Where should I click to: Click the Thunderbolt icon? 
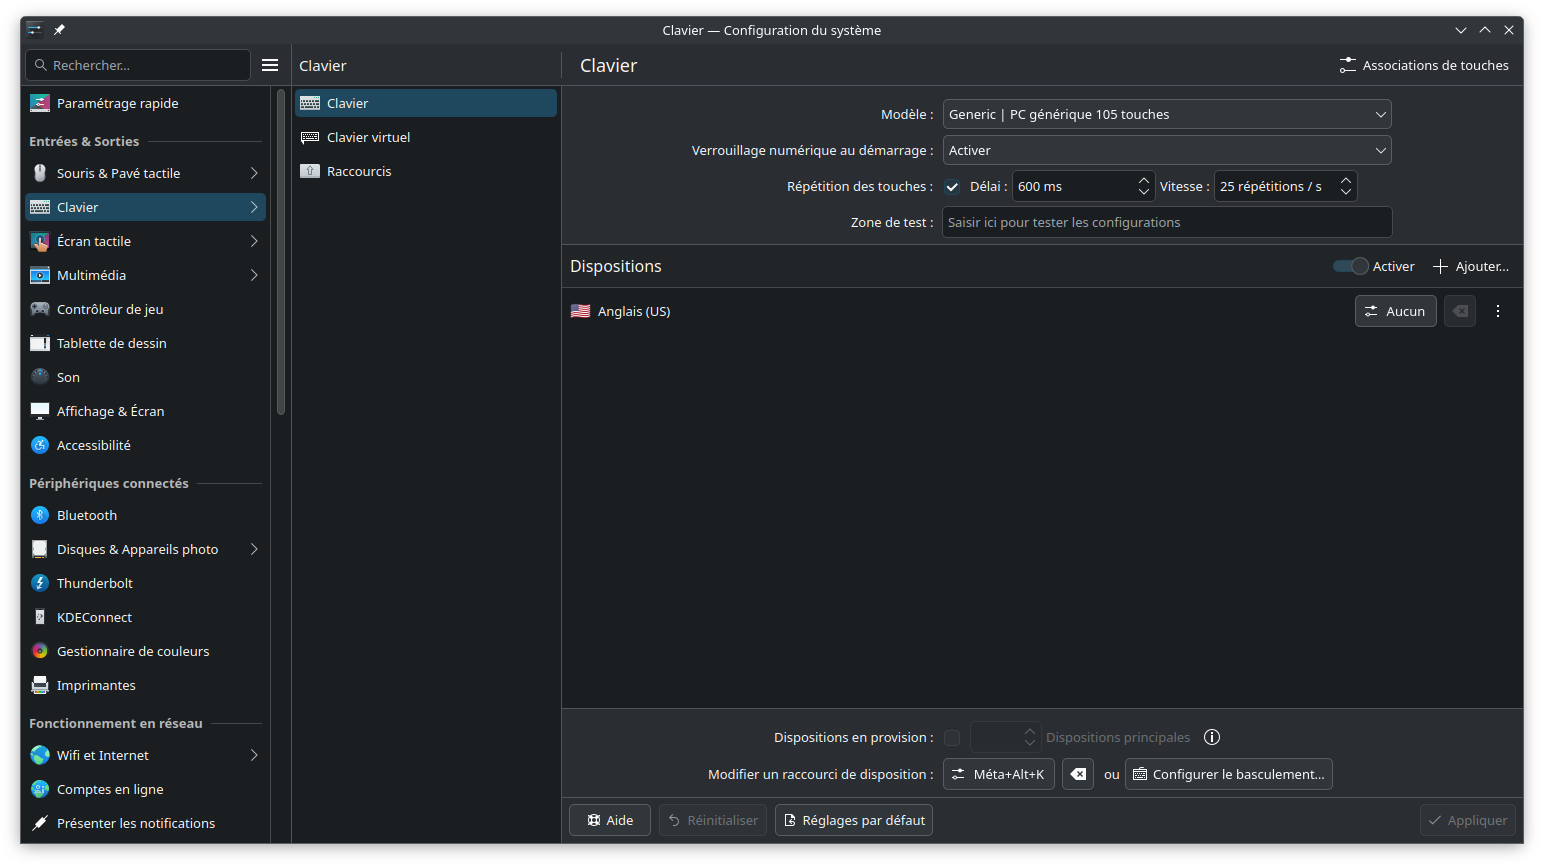(x=40, y=583)
